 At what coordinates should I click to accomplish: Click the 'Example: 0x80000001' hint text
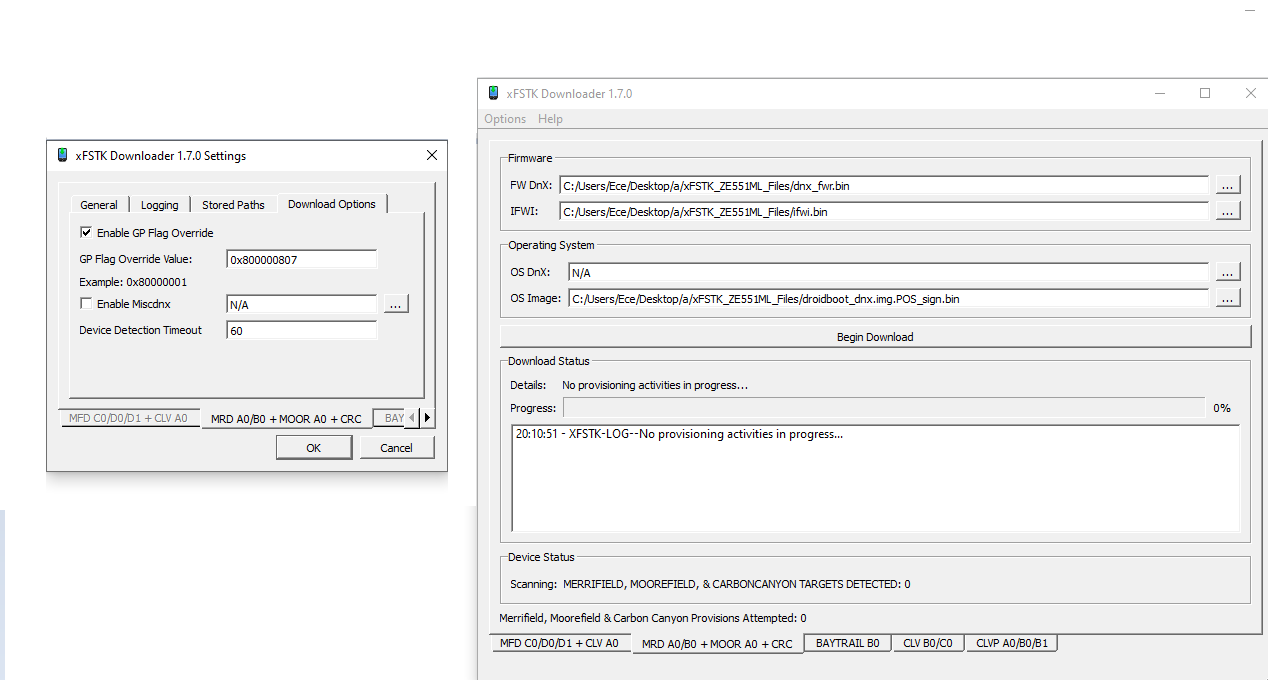(133, 282)
